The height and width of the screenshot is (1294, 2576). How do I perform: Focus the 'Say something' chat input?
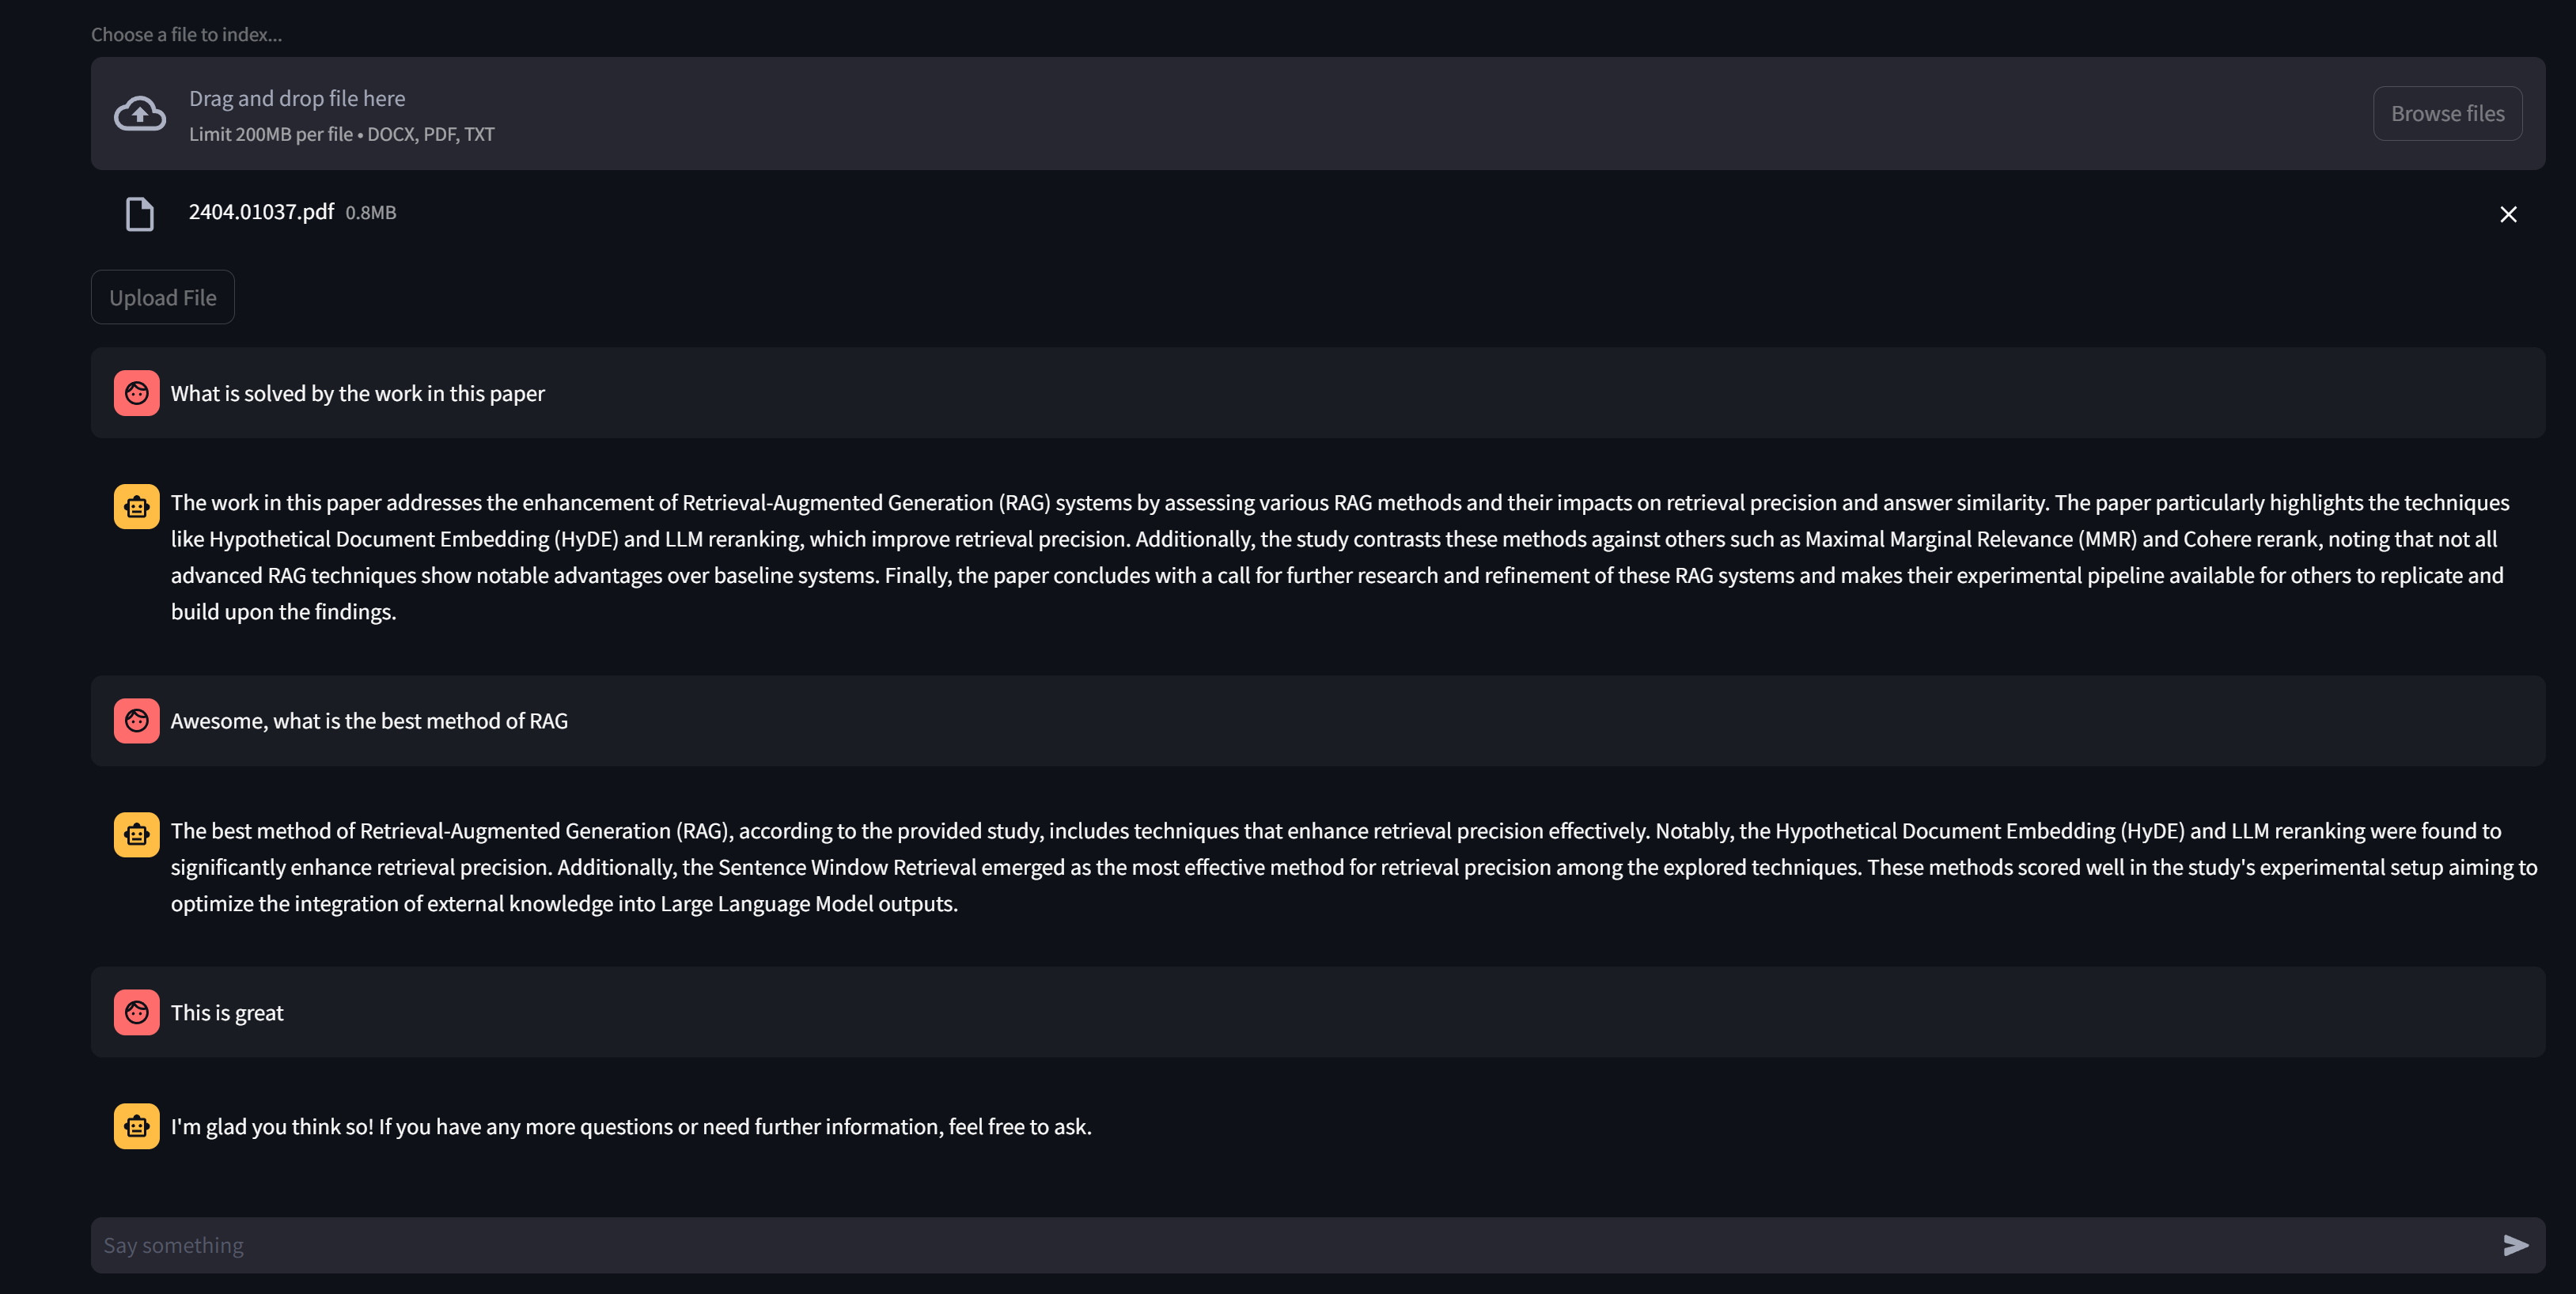1200,1245
